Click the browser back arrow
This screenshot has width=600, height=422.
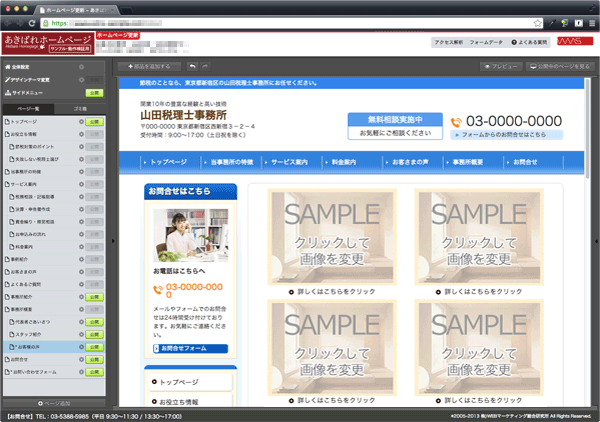[10, 21]
